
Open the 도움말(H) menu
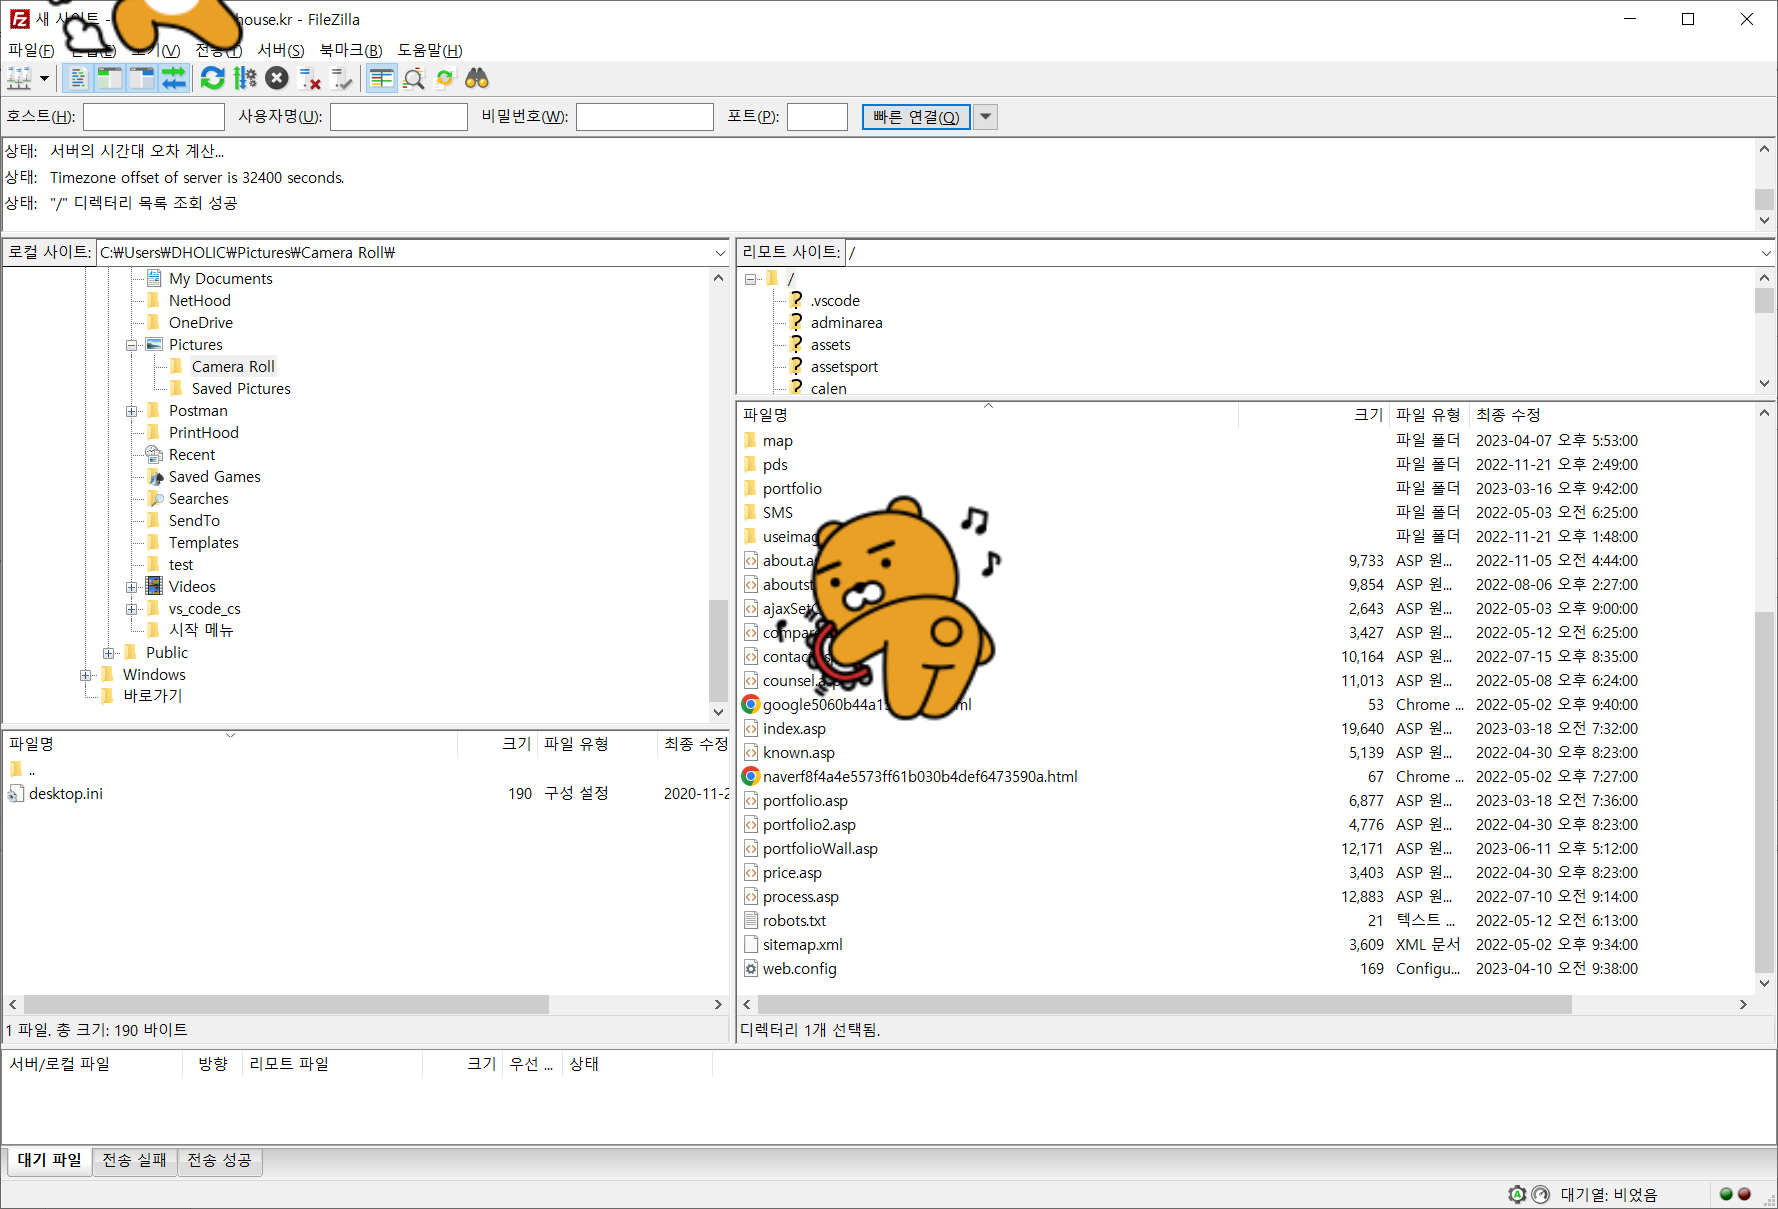[430, 50]
